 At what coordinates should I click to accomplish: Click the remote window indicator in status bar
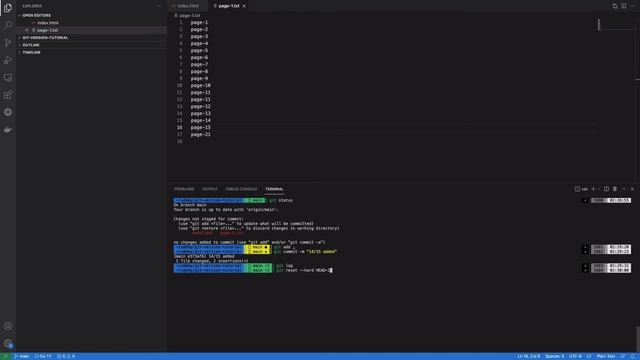(x=5, y=356)
